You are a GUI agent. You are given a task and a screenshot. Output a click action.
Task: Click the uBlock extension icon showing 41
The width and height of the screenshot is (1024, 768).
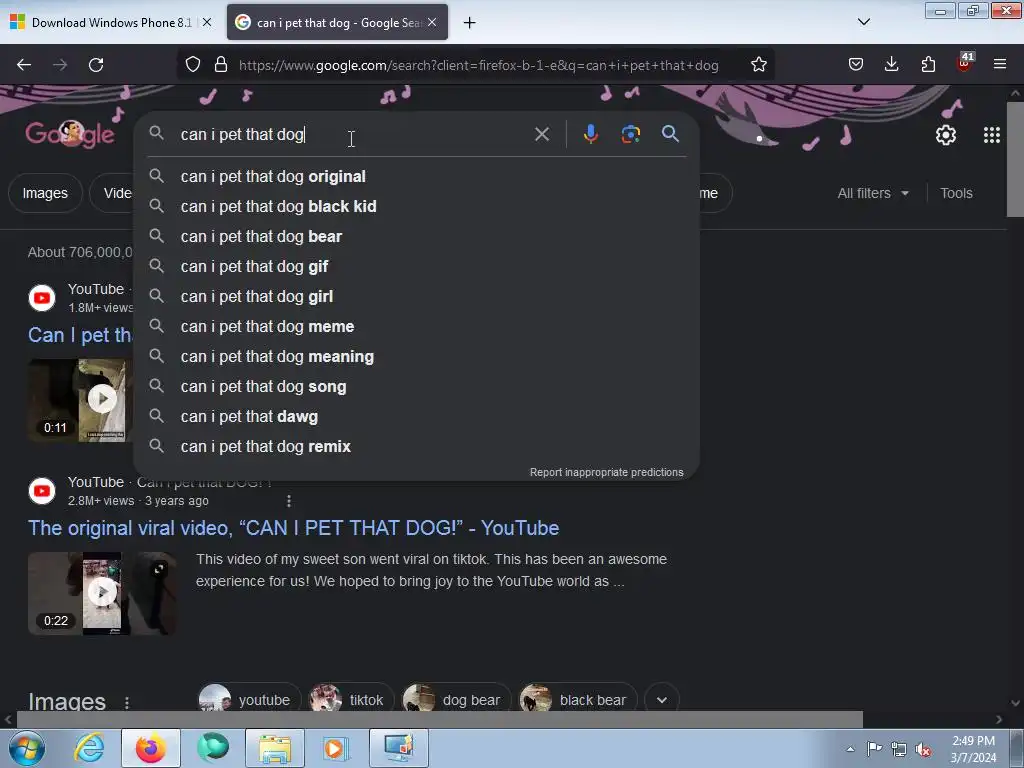pos(965,63)
